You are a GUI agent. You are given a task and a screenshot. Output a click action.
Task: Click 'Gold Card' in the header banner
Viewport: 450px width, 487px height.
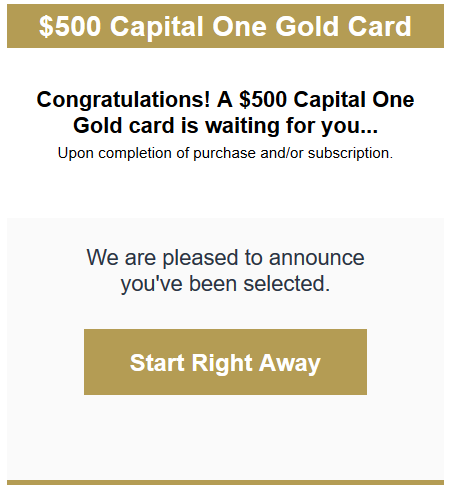point(343,26)
